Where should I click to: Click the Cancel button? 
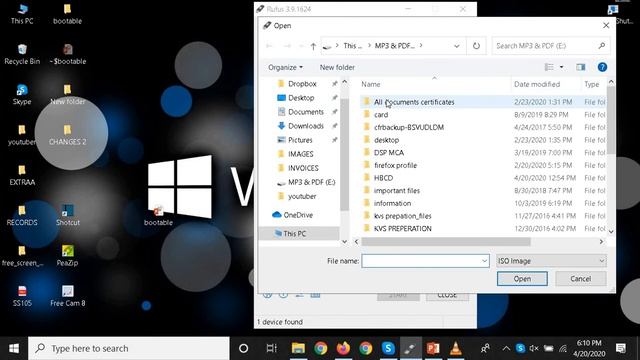coord(580,279)
